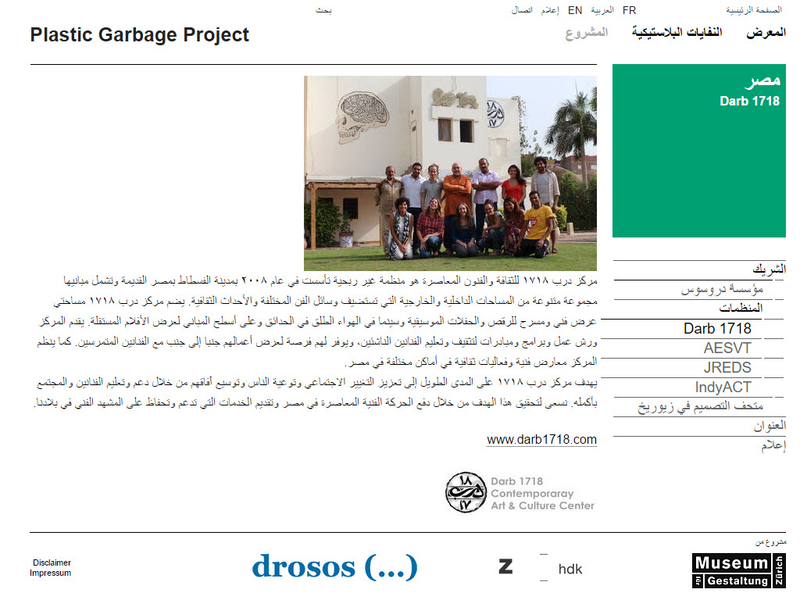Visit the www.darb1718.com website link
800x600 pixels.
[544, 438]
